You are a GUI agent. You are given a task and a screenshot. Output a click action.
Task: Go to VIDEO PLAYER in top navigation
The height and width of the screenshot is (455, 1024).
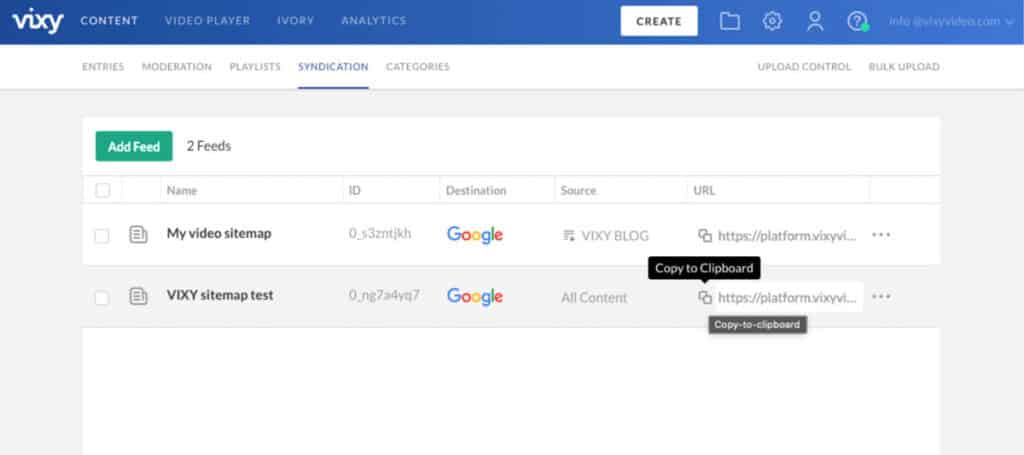pos(207,21)
